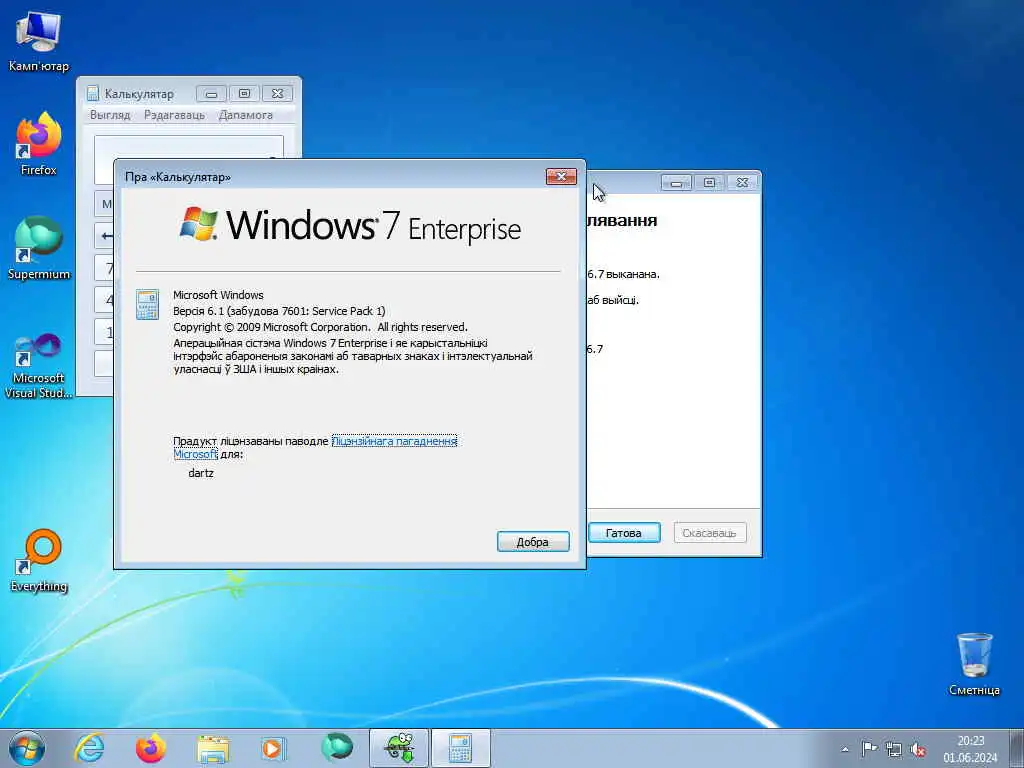The width and height of the screenshot is (1024, 768).
Task: Click the calculator icon in About dialog
Action: coord(148,304)
